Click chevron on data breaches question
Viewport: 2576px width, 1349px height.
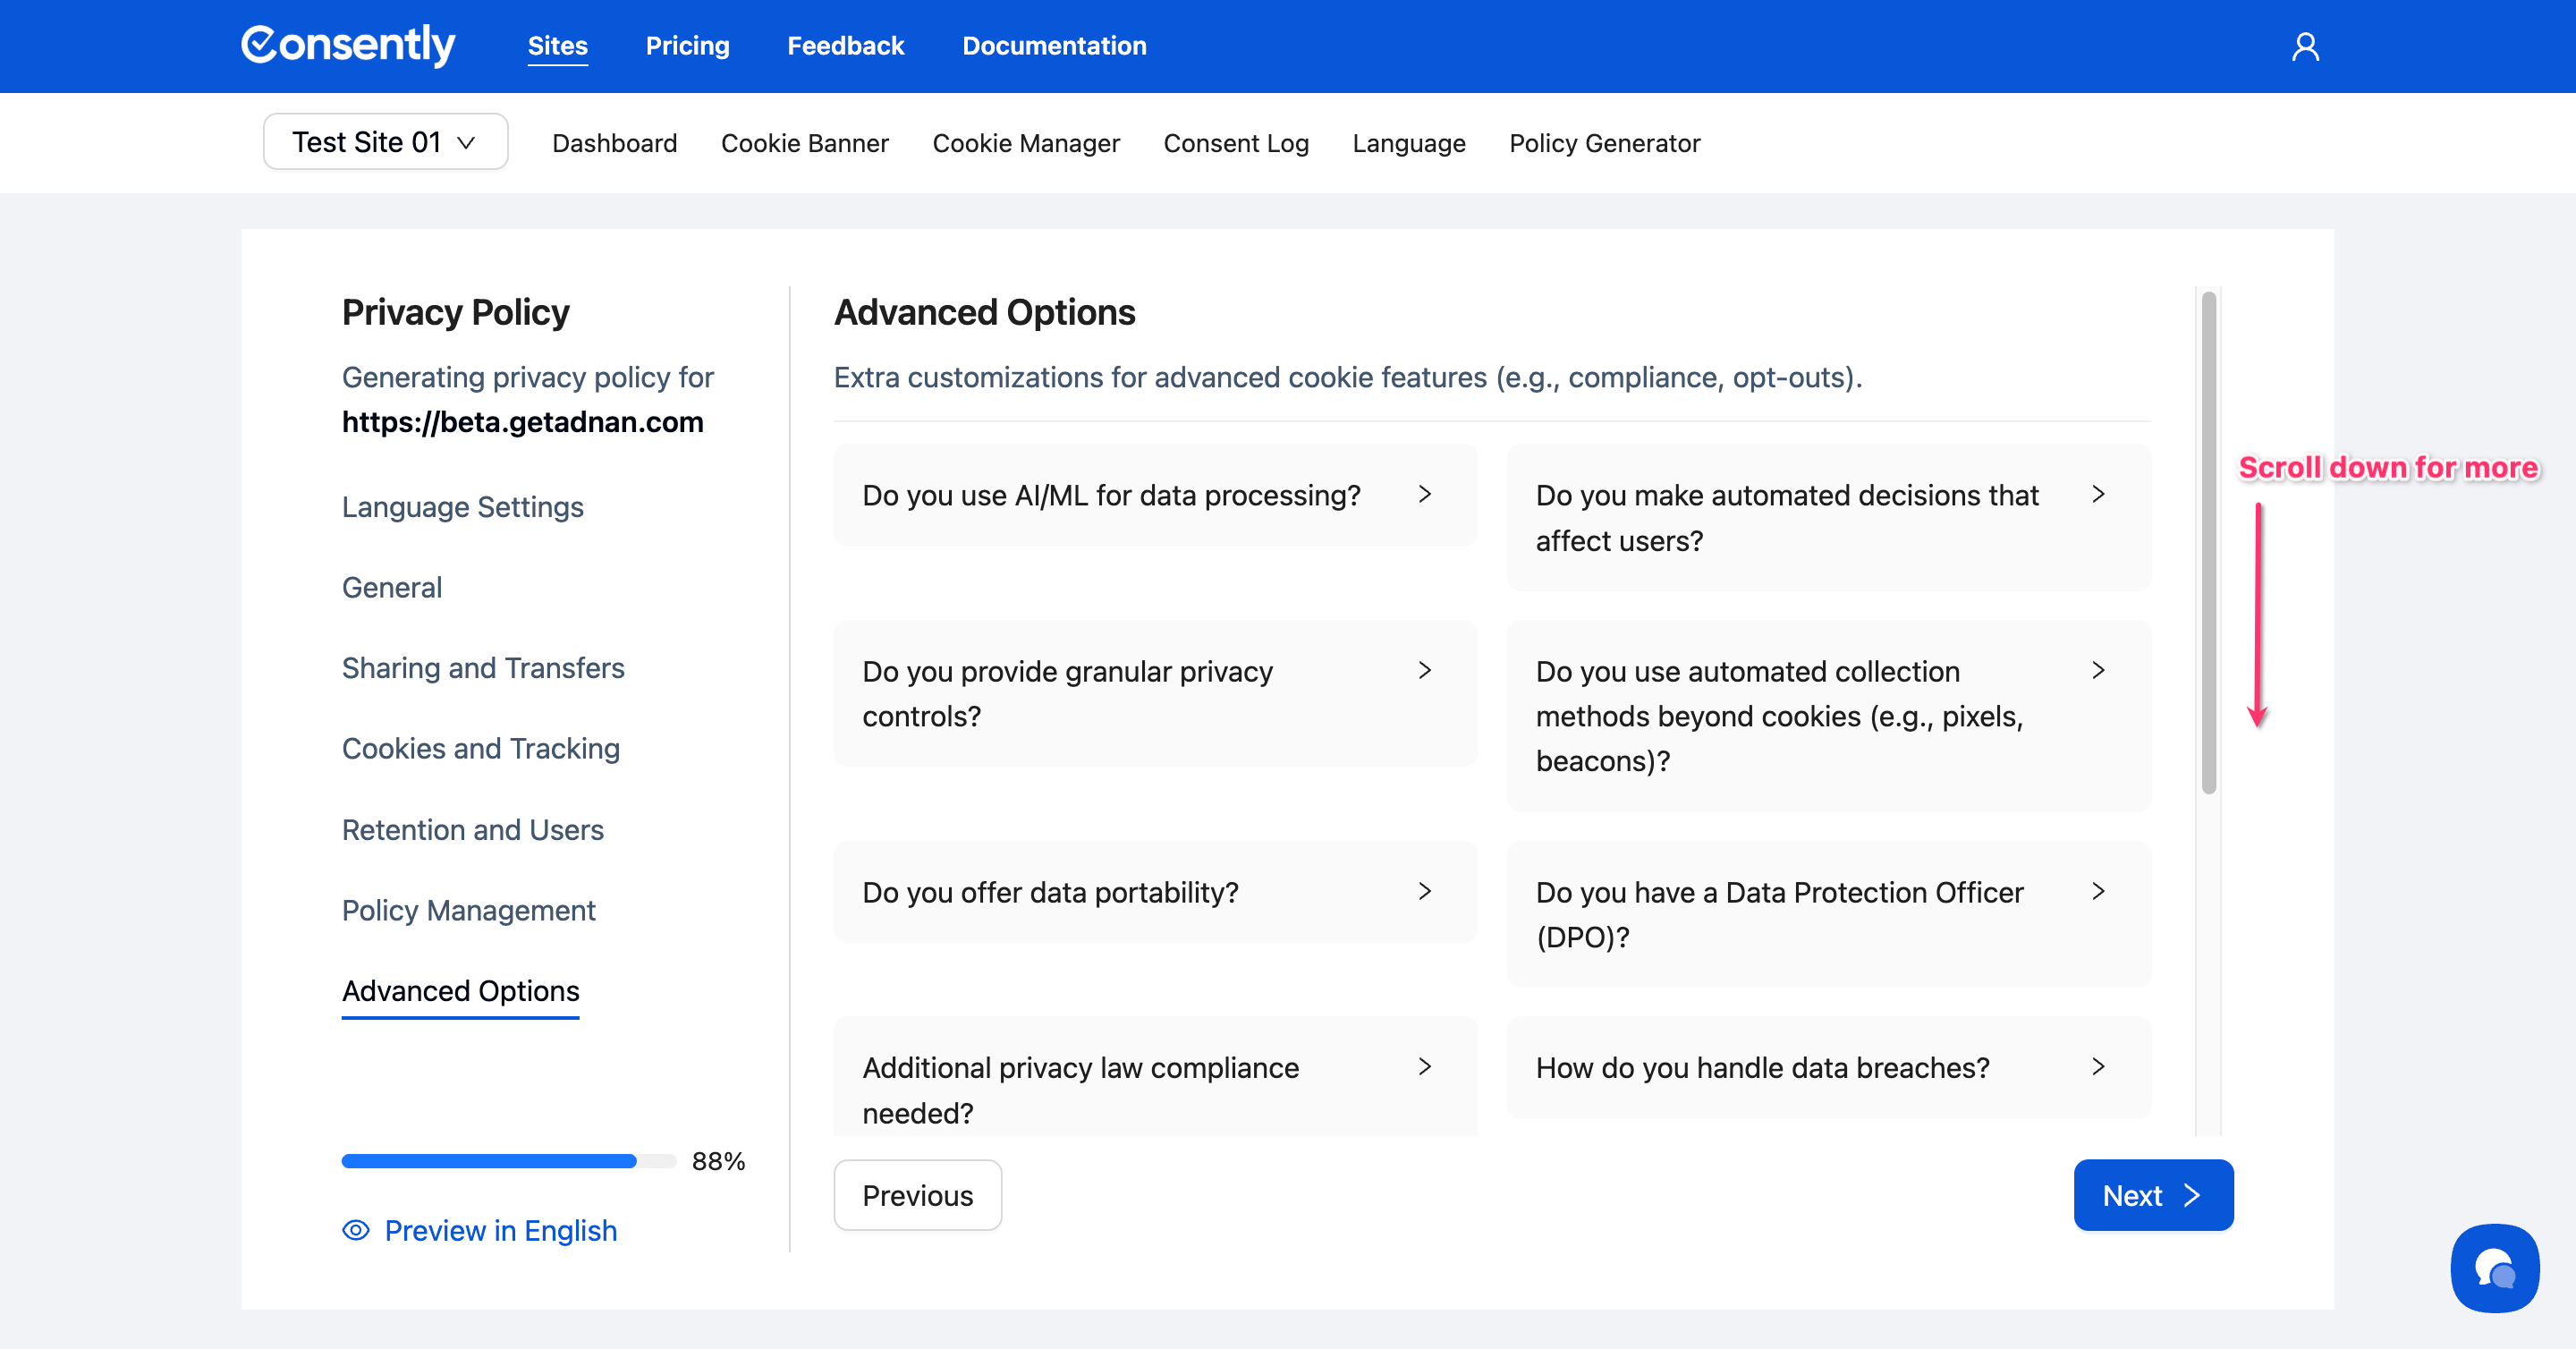2098,1067
